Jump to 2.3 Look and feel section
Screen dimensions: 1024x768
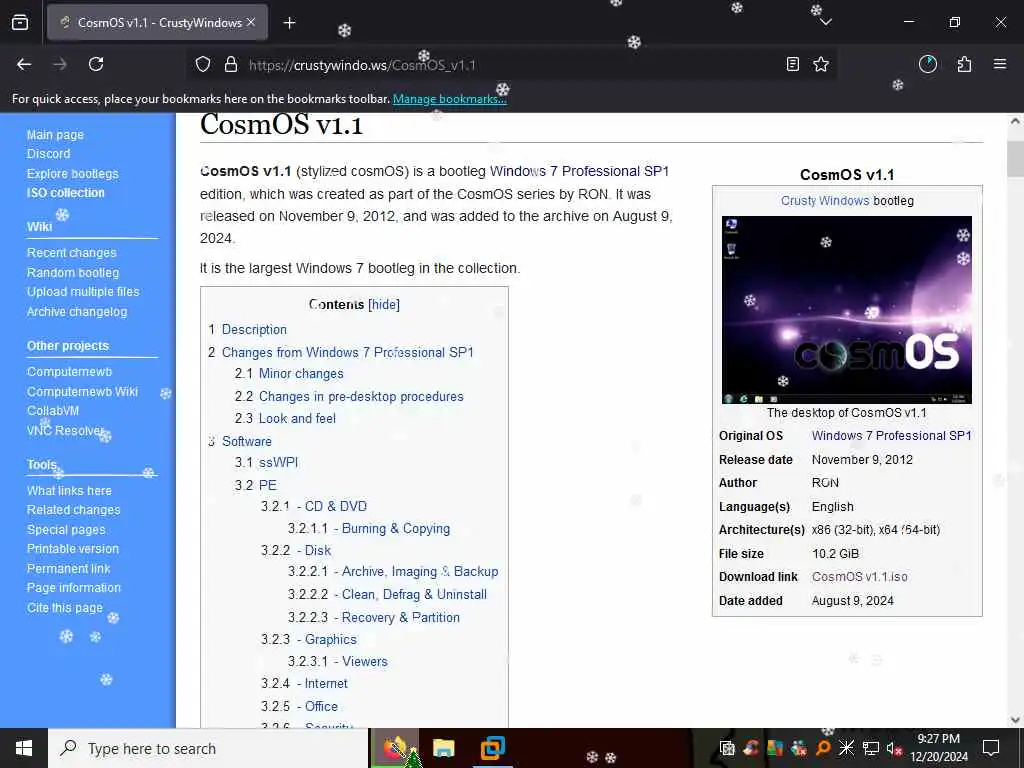click(x=297, y=419)
